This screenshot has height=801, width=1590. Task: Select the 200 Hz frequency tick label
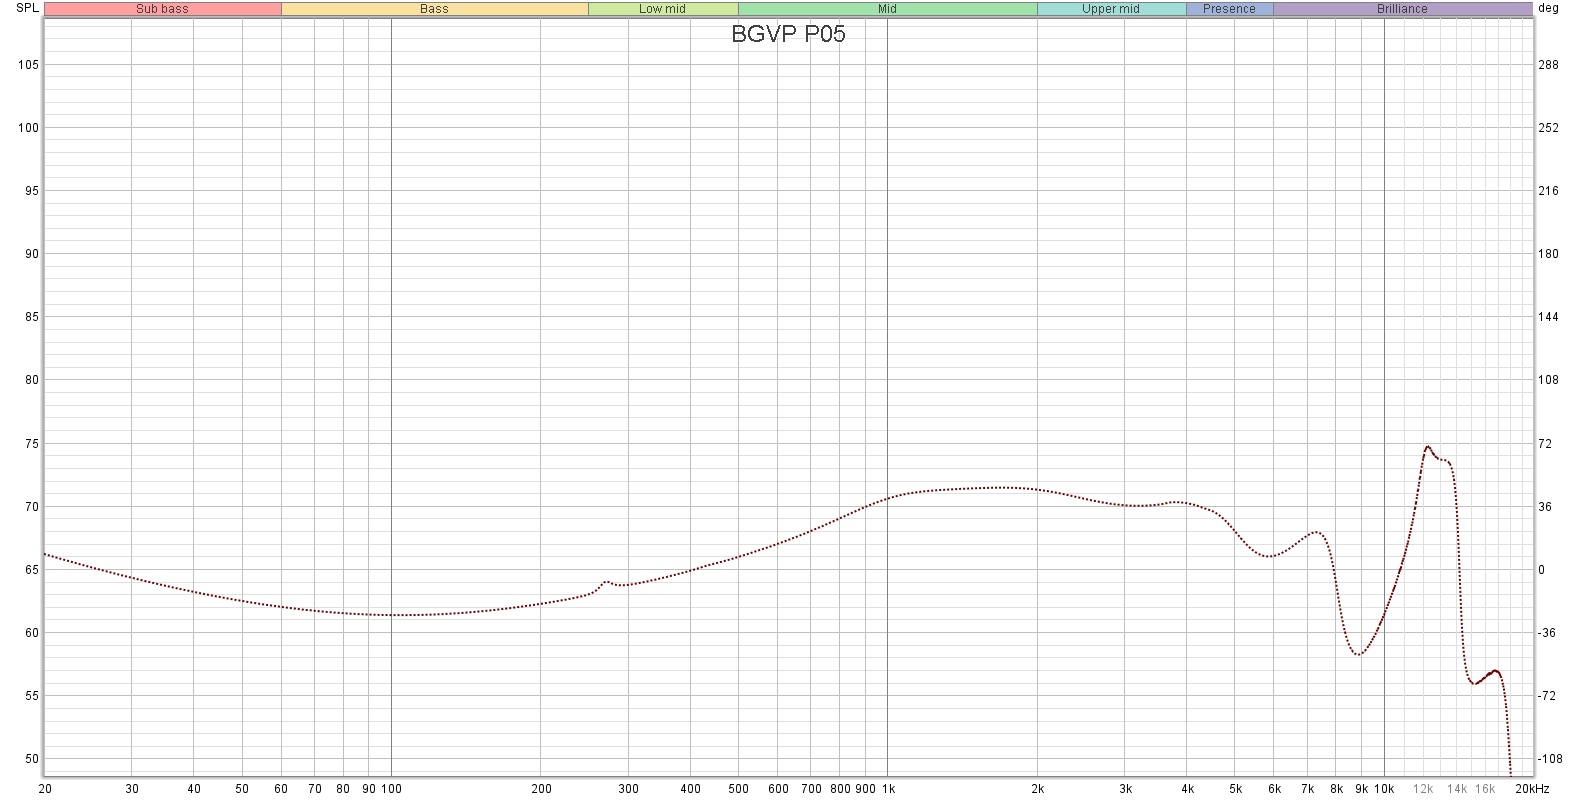click(x=541, y=789)
